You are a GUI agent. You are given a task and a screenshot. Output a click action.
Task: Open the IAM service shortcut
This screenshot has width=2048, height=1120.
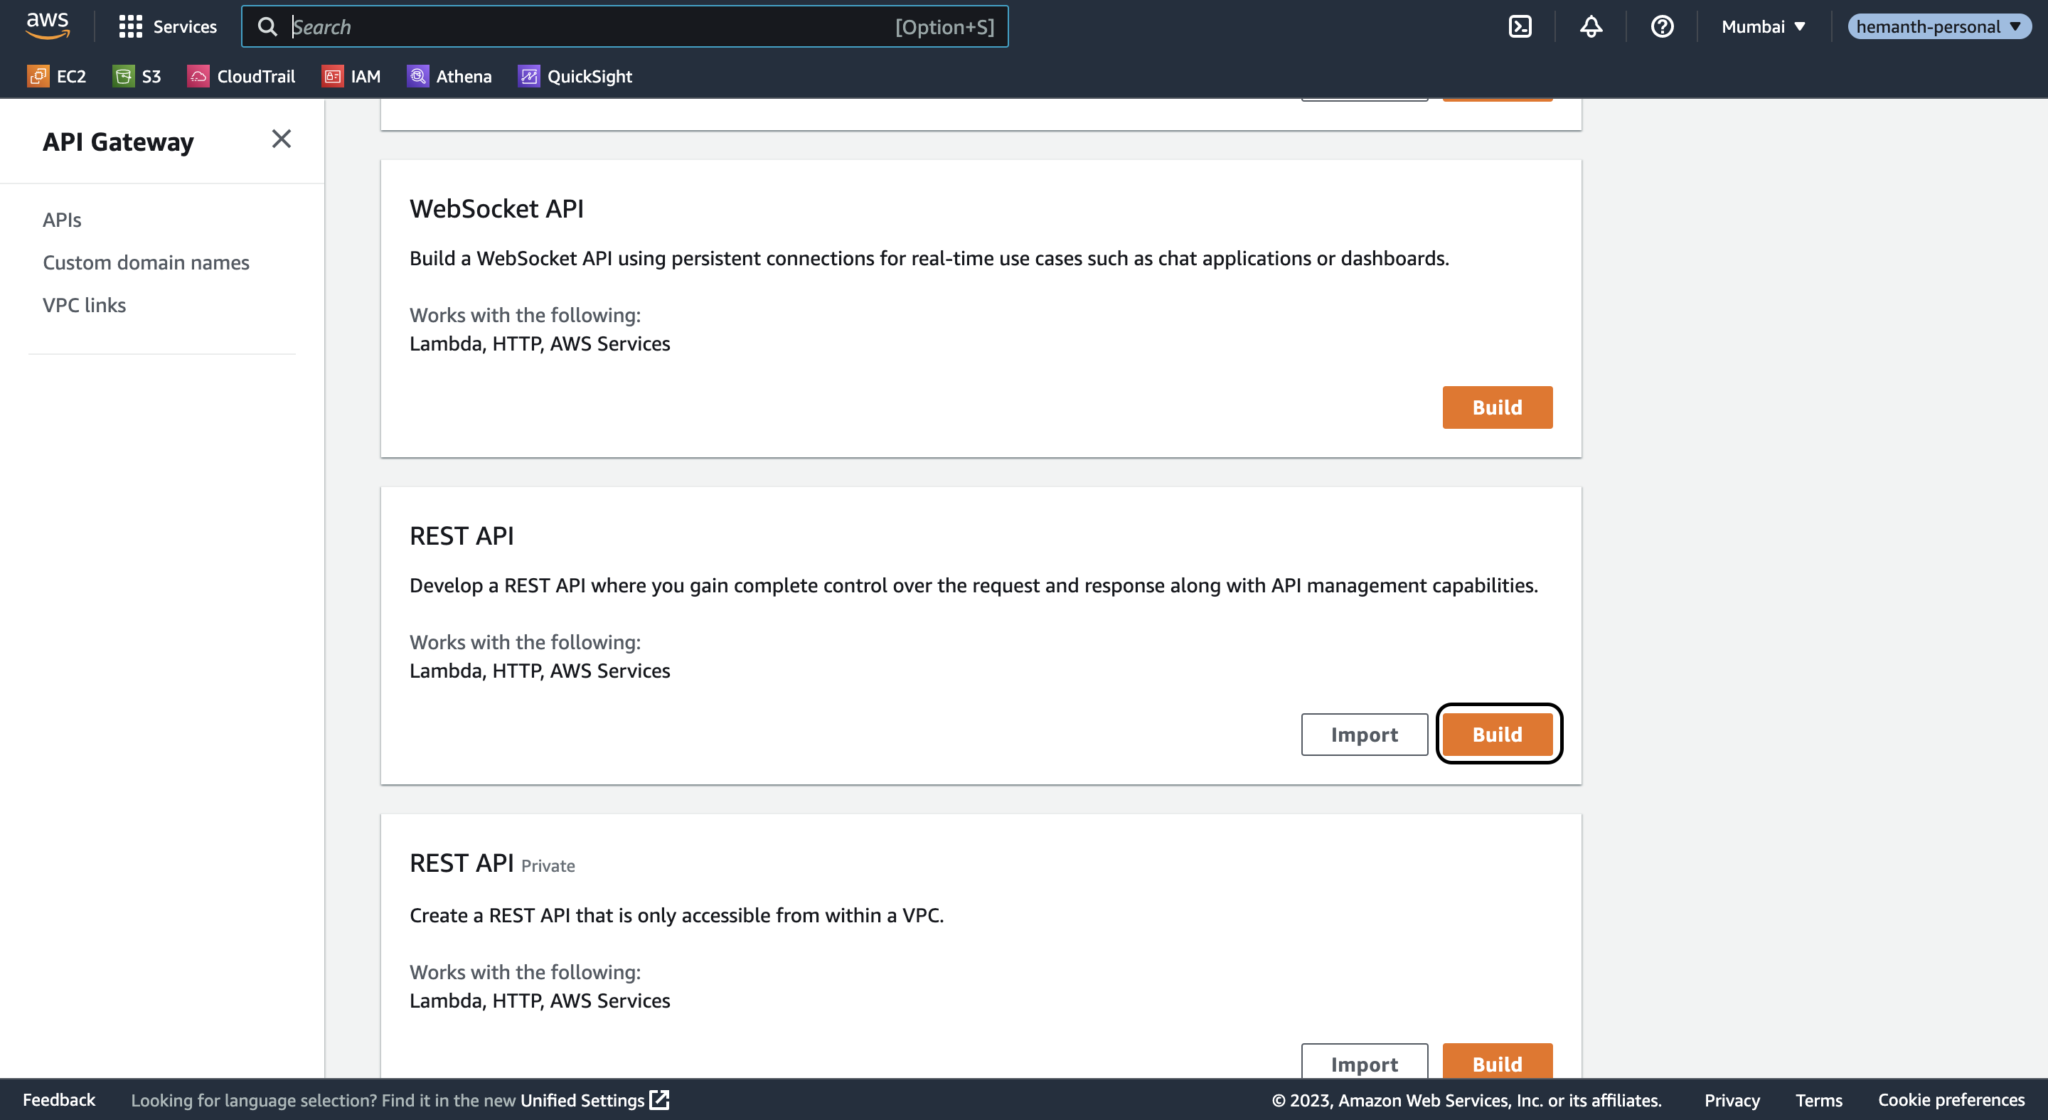click(x=351, y=76)
